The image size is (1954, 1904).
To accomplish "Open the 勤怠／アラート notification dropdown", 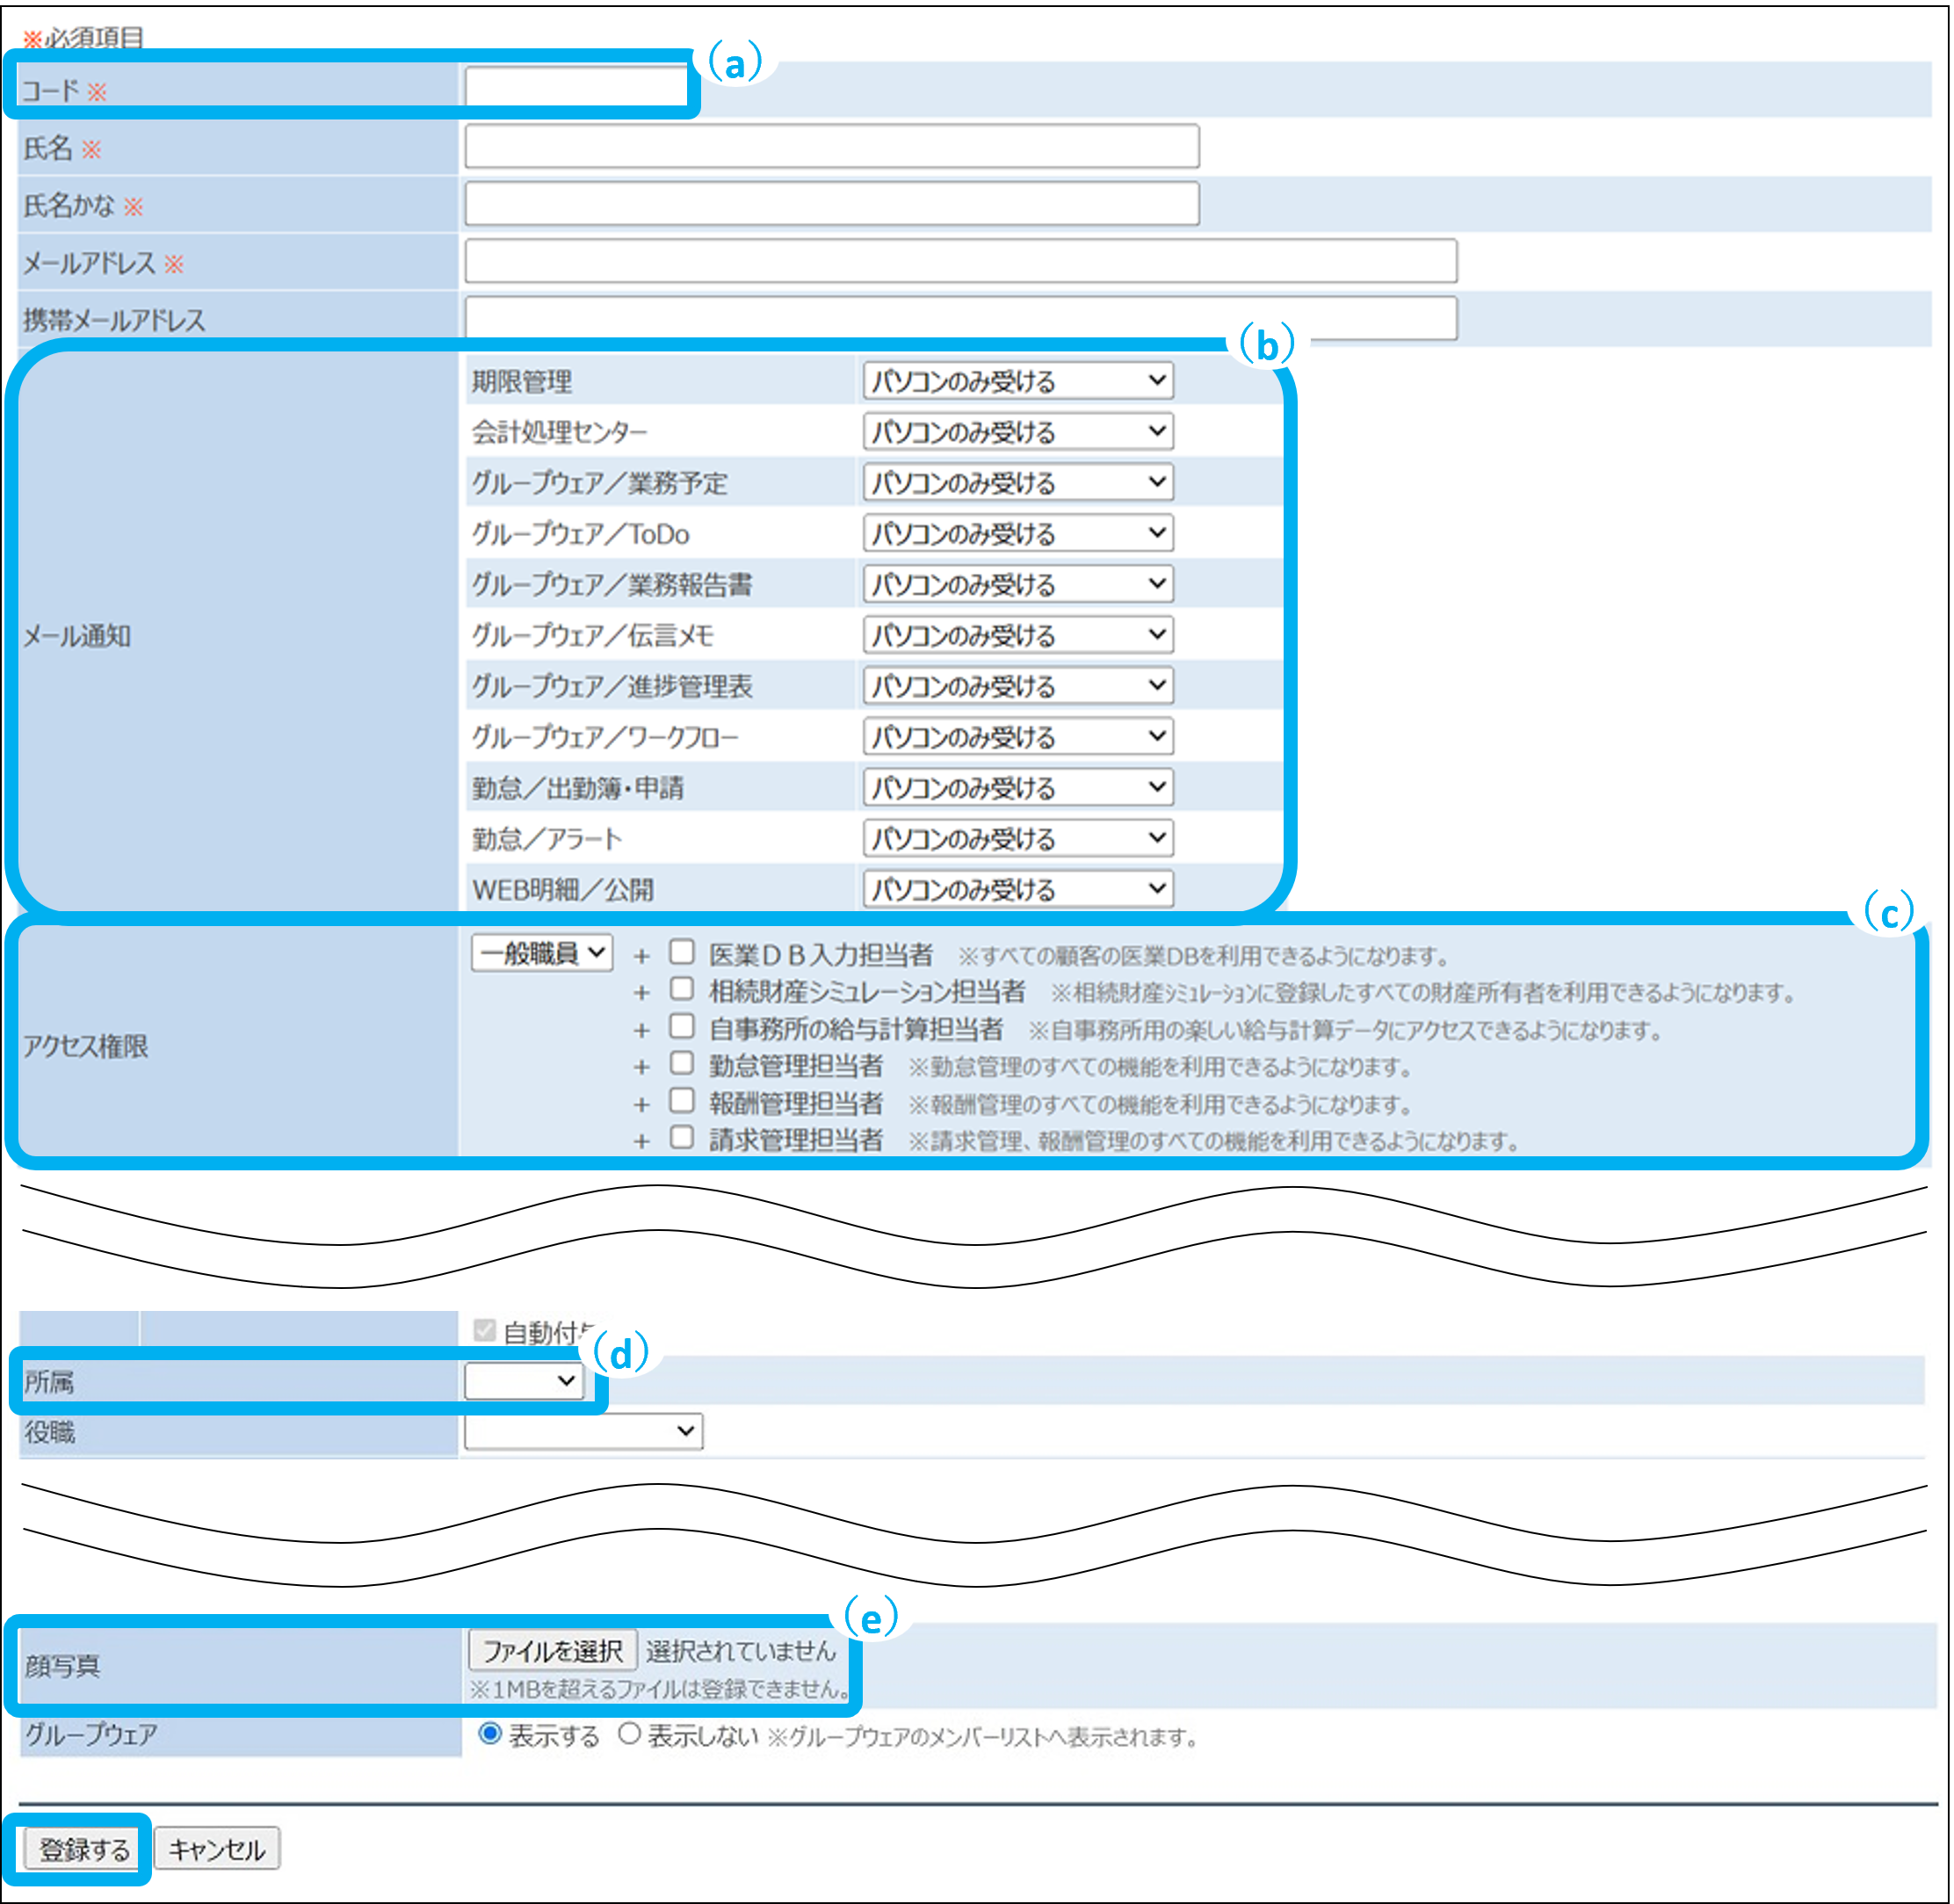I will click(x=1017, y=838).
